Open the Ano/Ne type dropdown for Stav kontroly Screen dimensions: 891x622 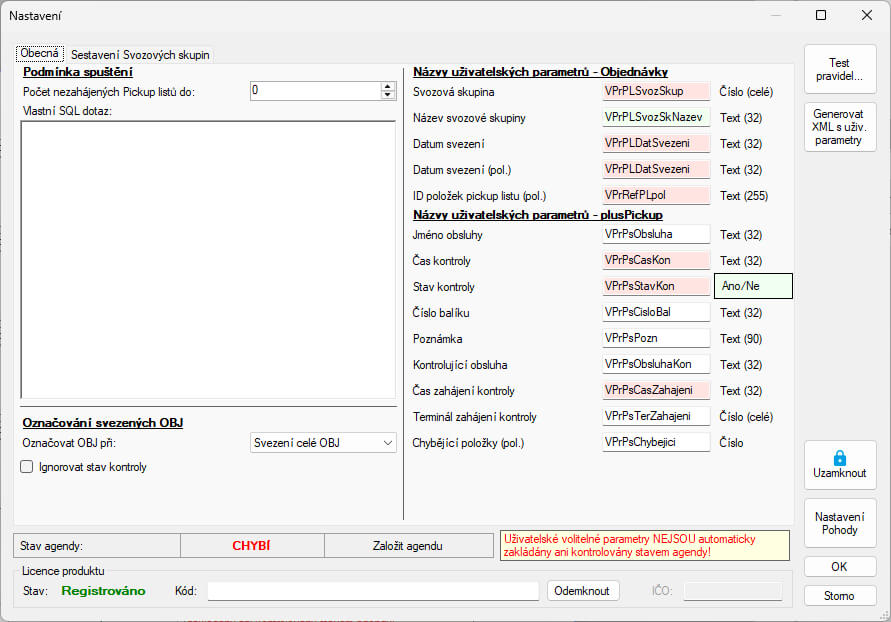pos(752,286)
